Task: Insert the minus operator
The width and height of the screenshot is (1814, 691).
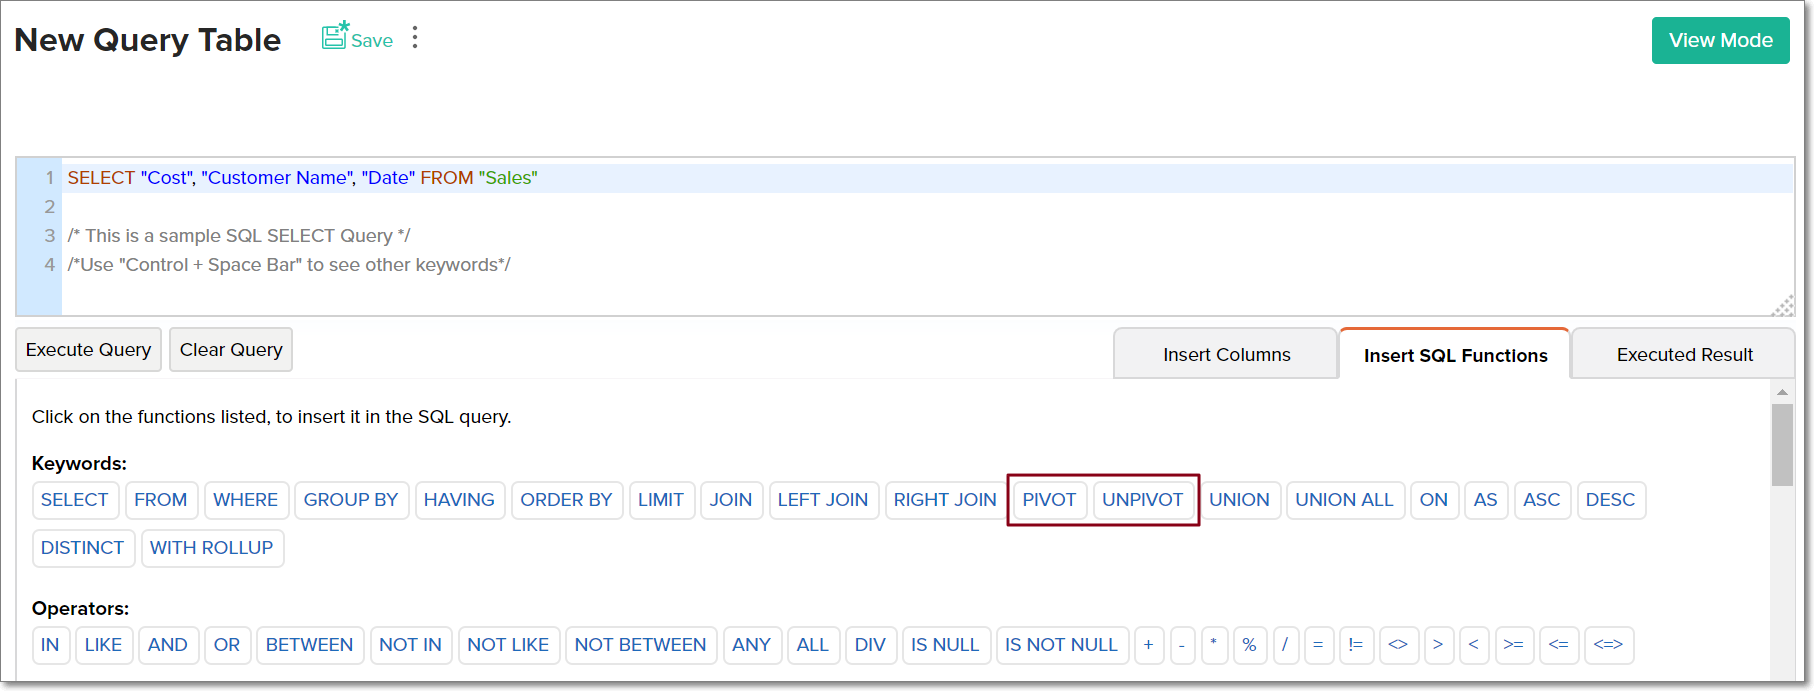Action: pyautogui.click(x=1182, y=645)
